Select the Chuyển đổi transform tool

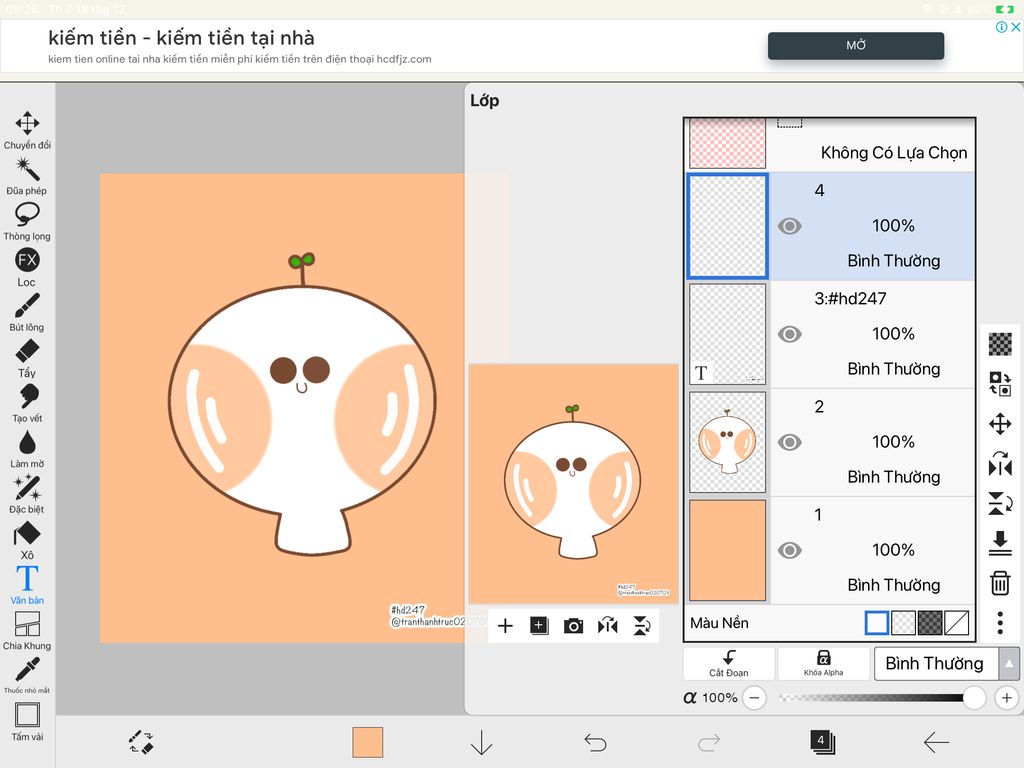point(27,130)
